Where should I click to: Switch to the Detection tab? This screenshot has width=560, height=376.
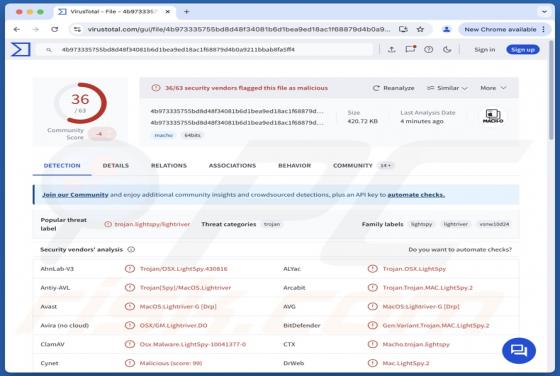[x=62, y=166]
